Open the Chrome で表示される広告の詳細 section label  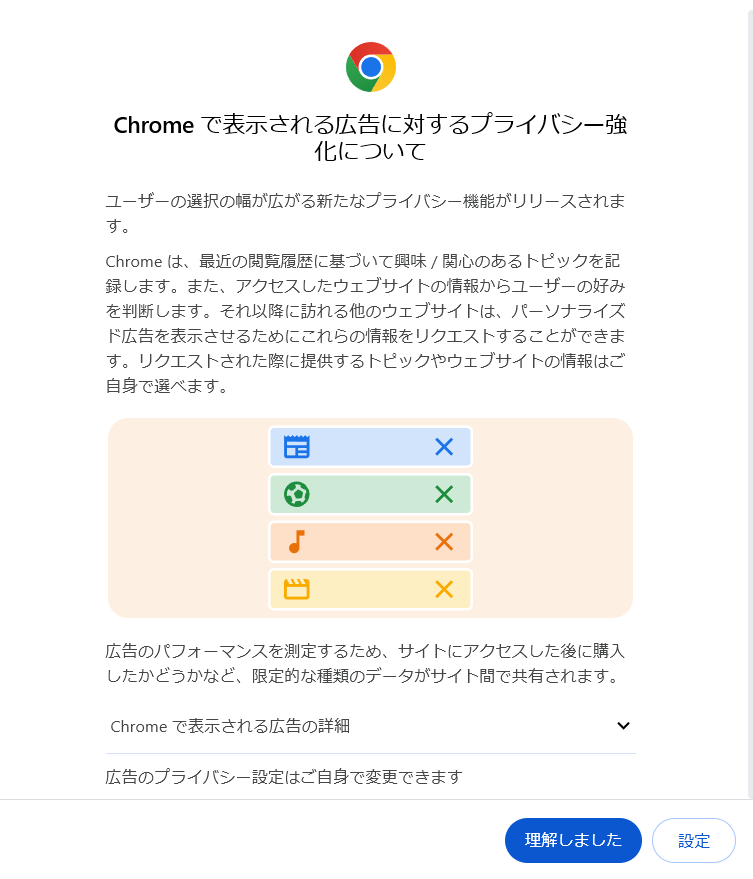pos(230,726)
